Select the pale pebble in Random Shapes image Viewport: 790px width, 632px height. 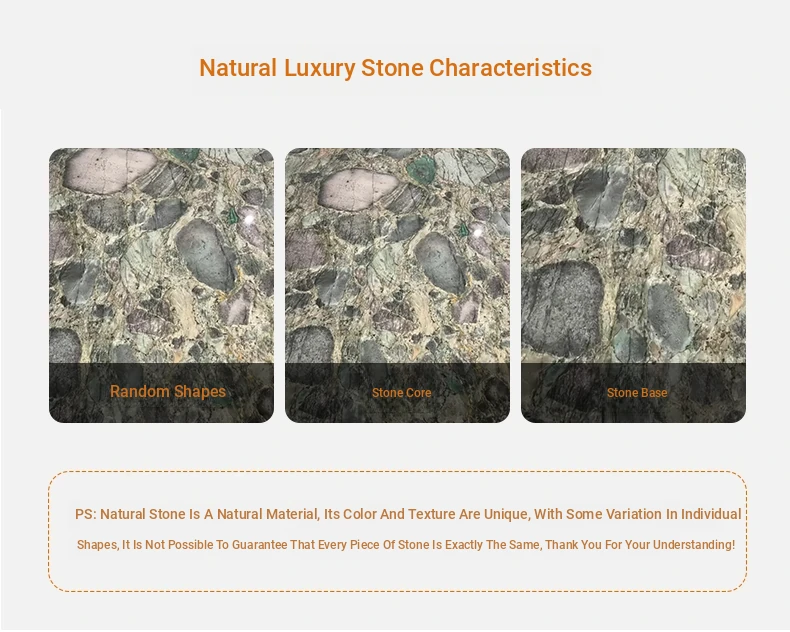coord(109,169)
